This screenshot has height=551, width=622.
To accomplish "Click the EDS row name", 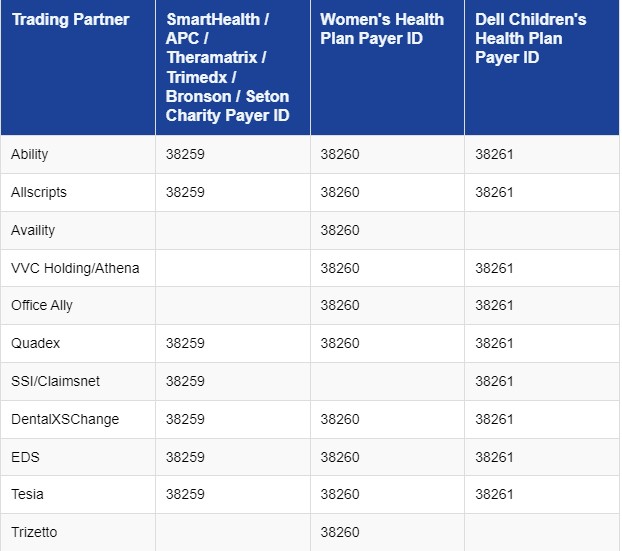I will pos(25,457).
